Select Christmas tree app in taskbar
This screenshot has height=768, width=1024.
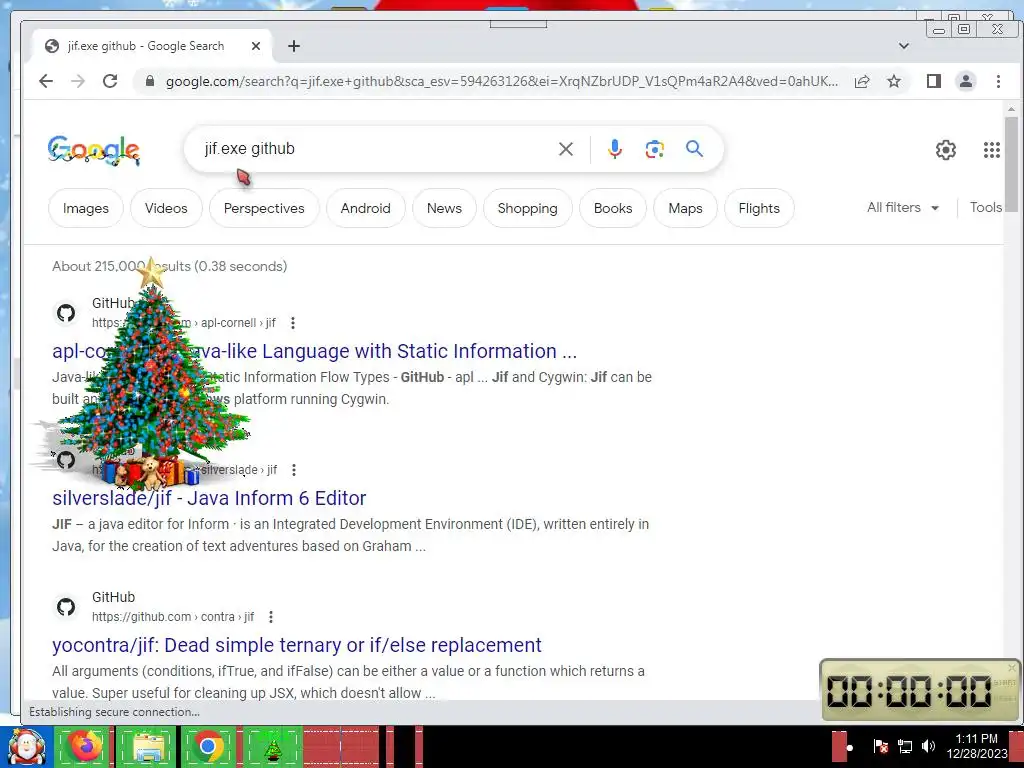(272, 747)
